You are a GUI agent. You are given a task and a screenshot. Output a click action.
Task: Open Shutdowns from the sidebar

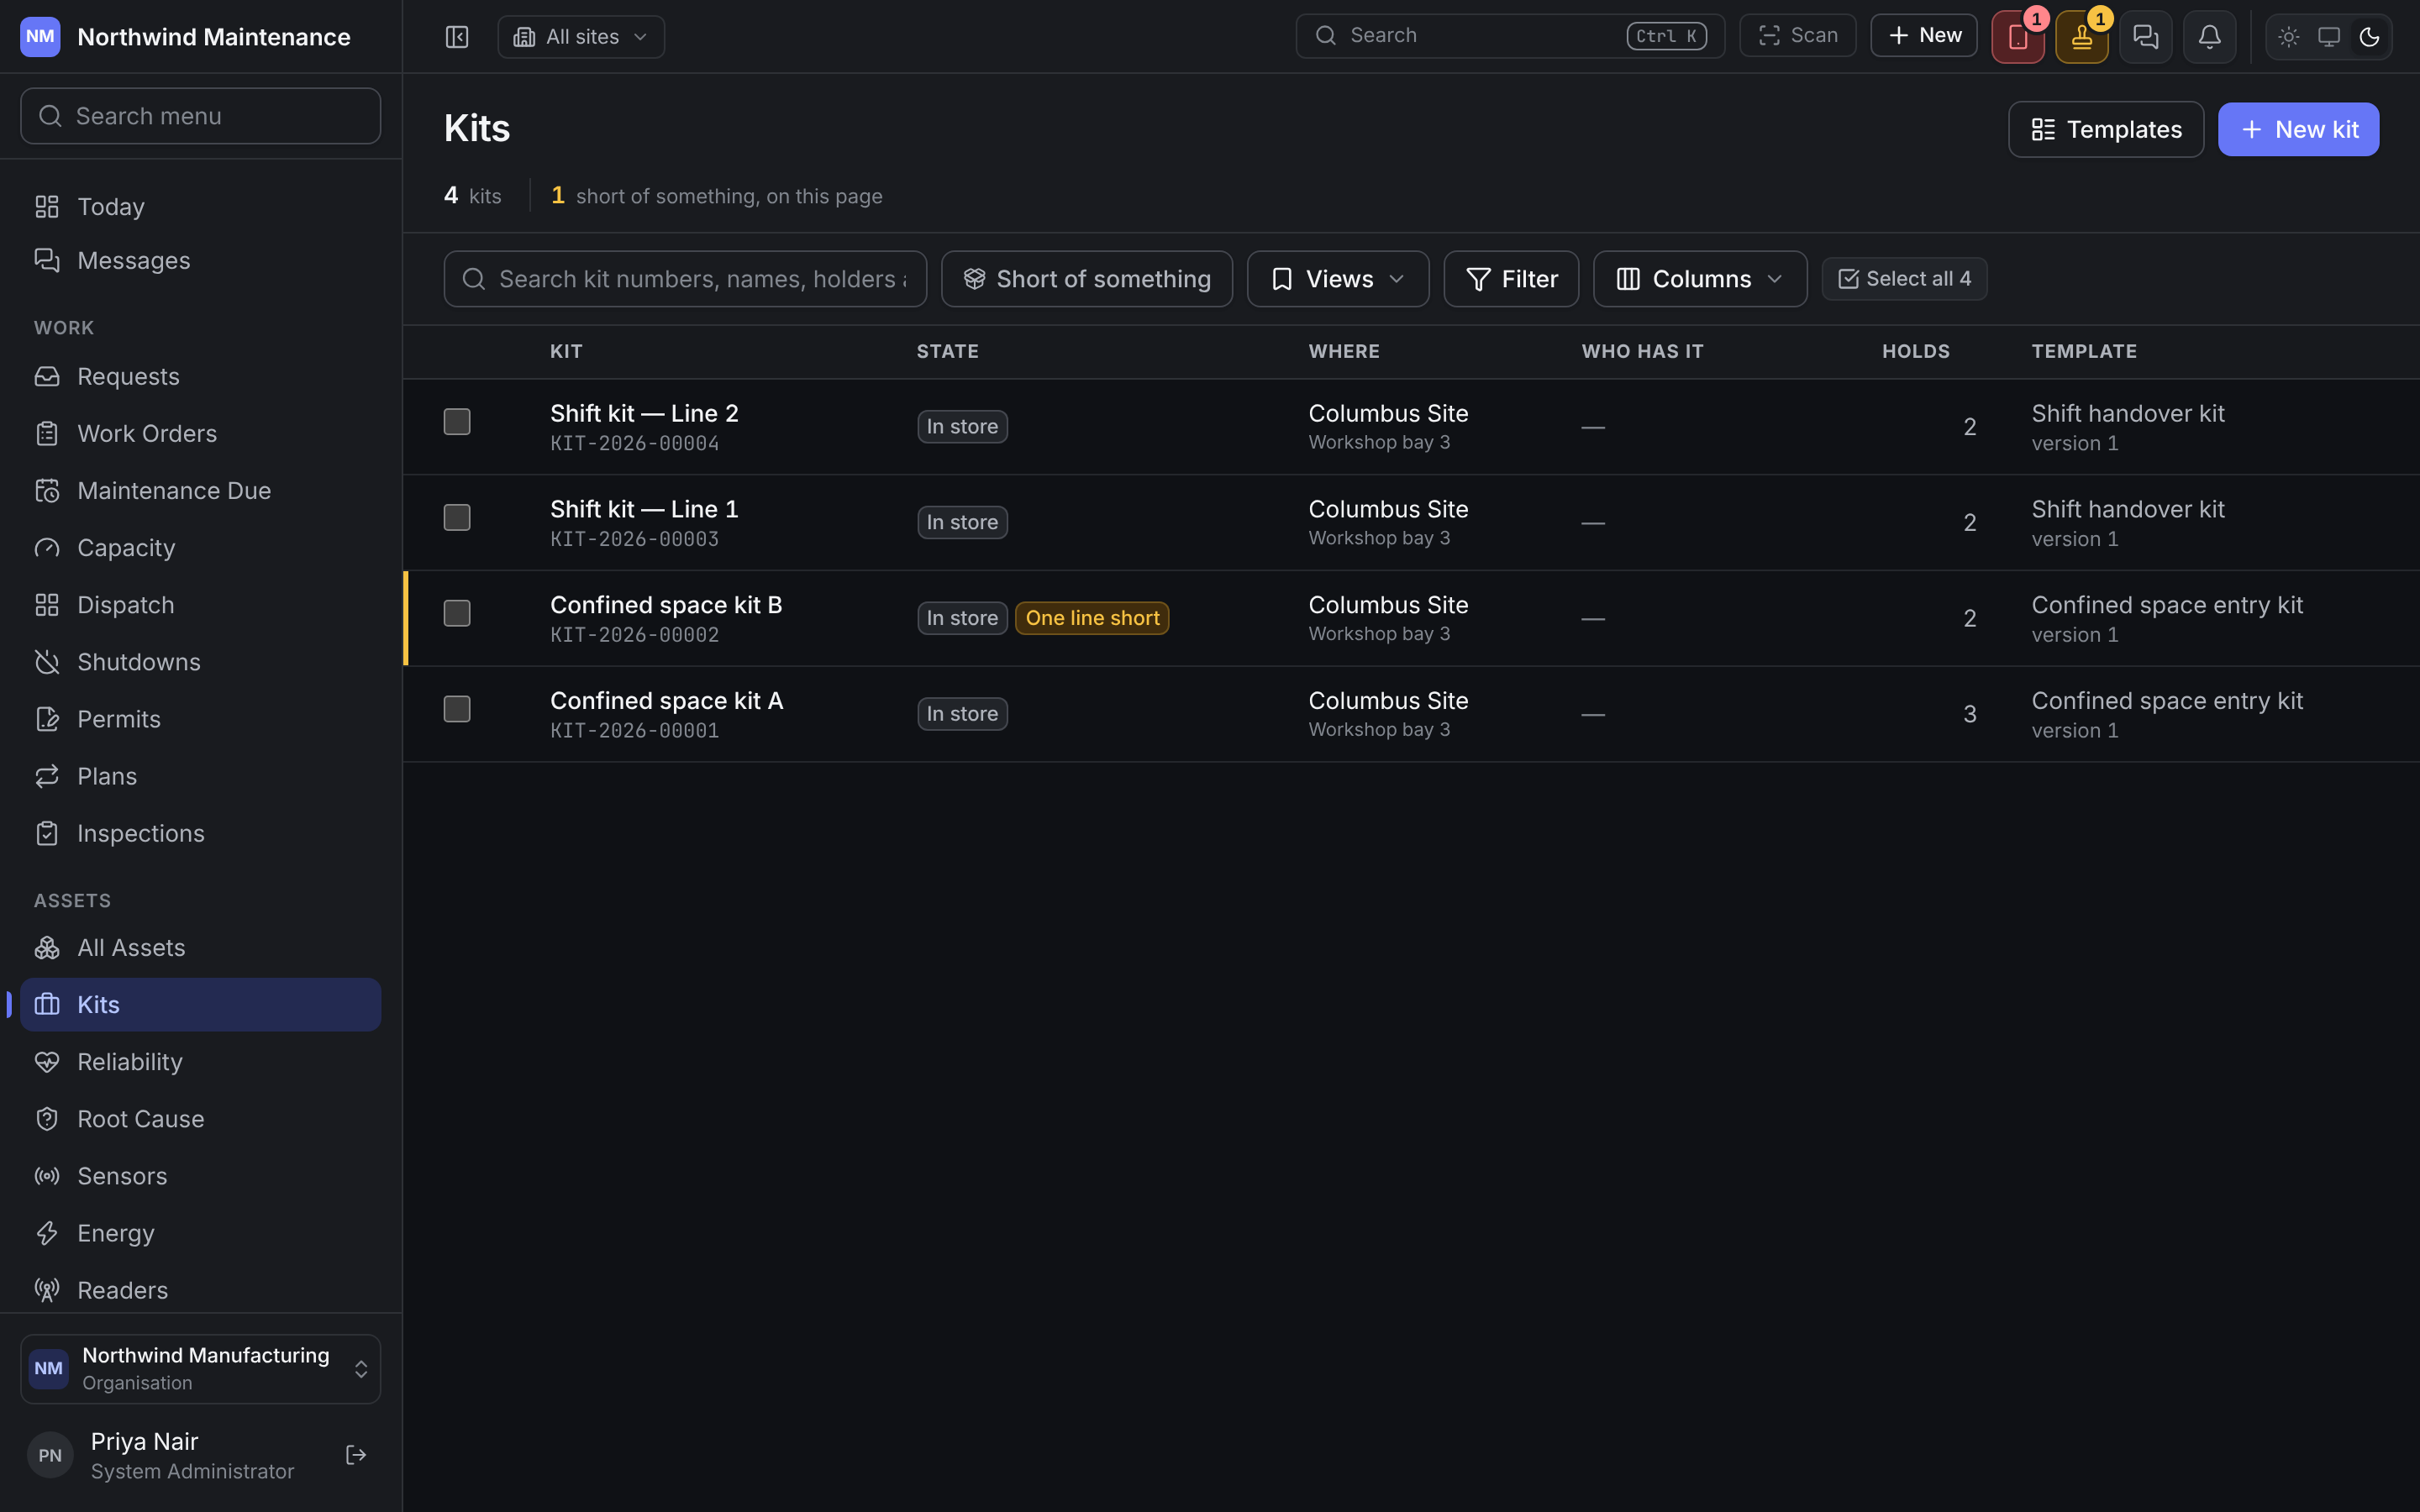[200, 662]
